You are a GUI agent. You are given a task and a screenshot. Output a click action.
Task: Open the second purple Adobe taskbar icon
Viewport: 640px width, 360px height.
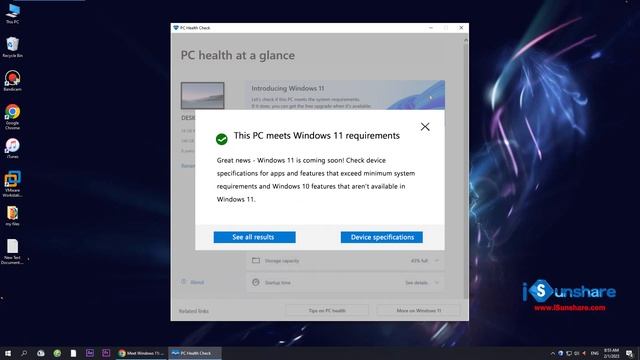tap(106, 353)
